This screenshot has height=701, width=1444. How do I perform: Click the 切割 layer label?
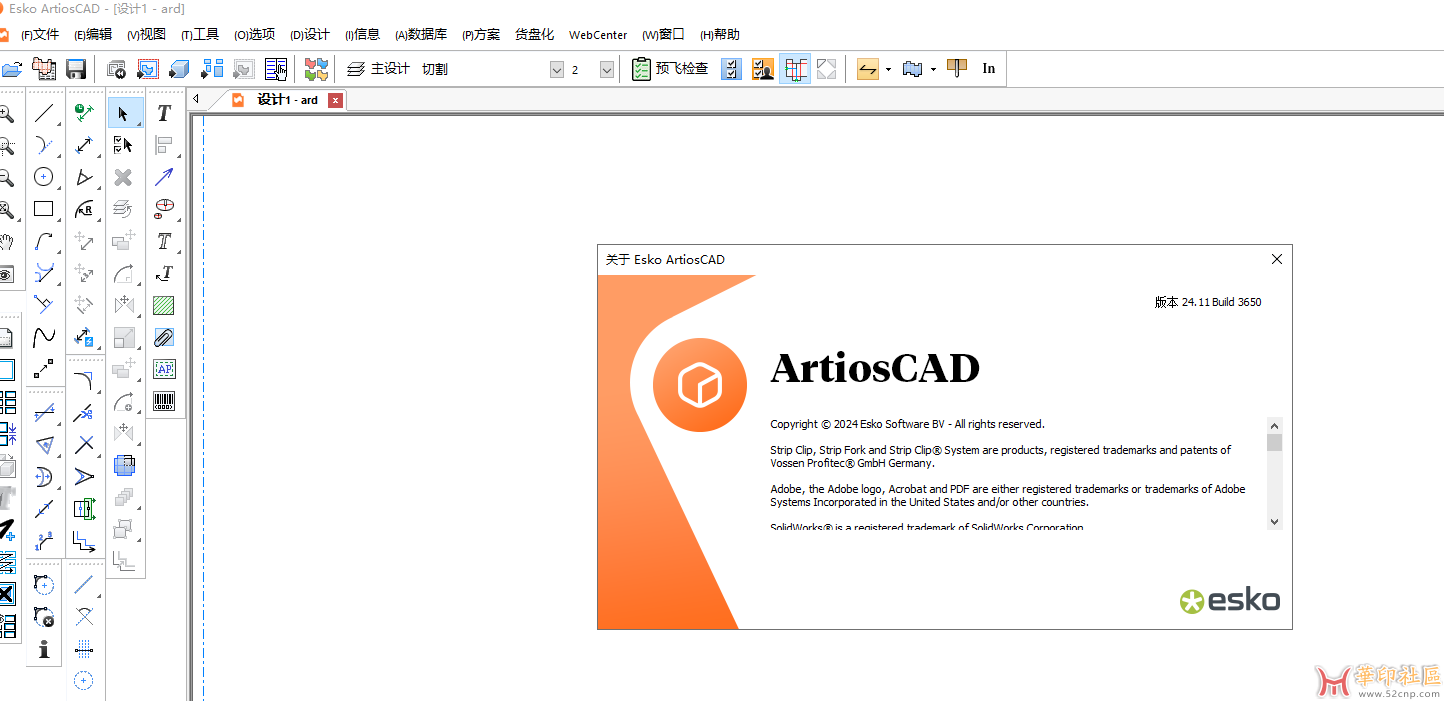coord(435,69)
